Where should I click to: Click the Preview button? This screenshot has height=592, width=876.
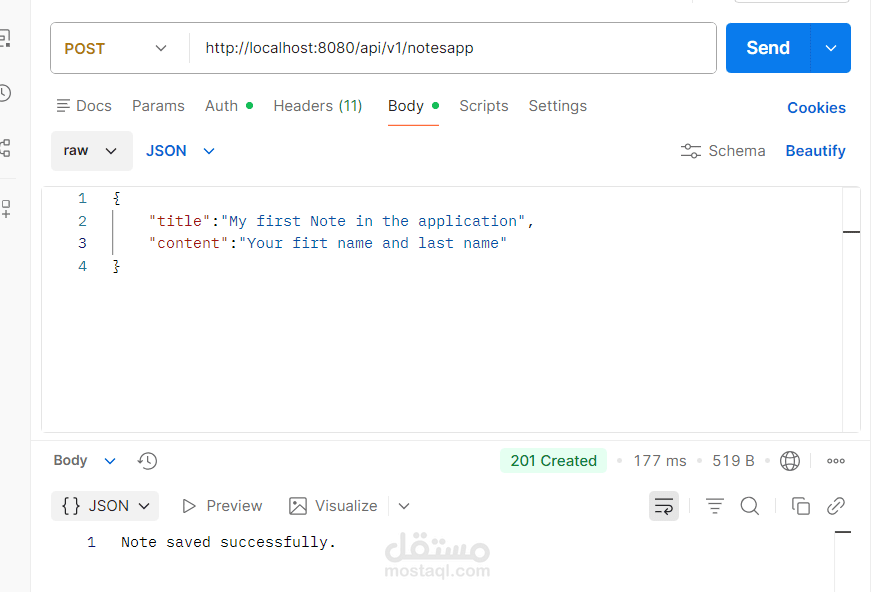point(222,506)
